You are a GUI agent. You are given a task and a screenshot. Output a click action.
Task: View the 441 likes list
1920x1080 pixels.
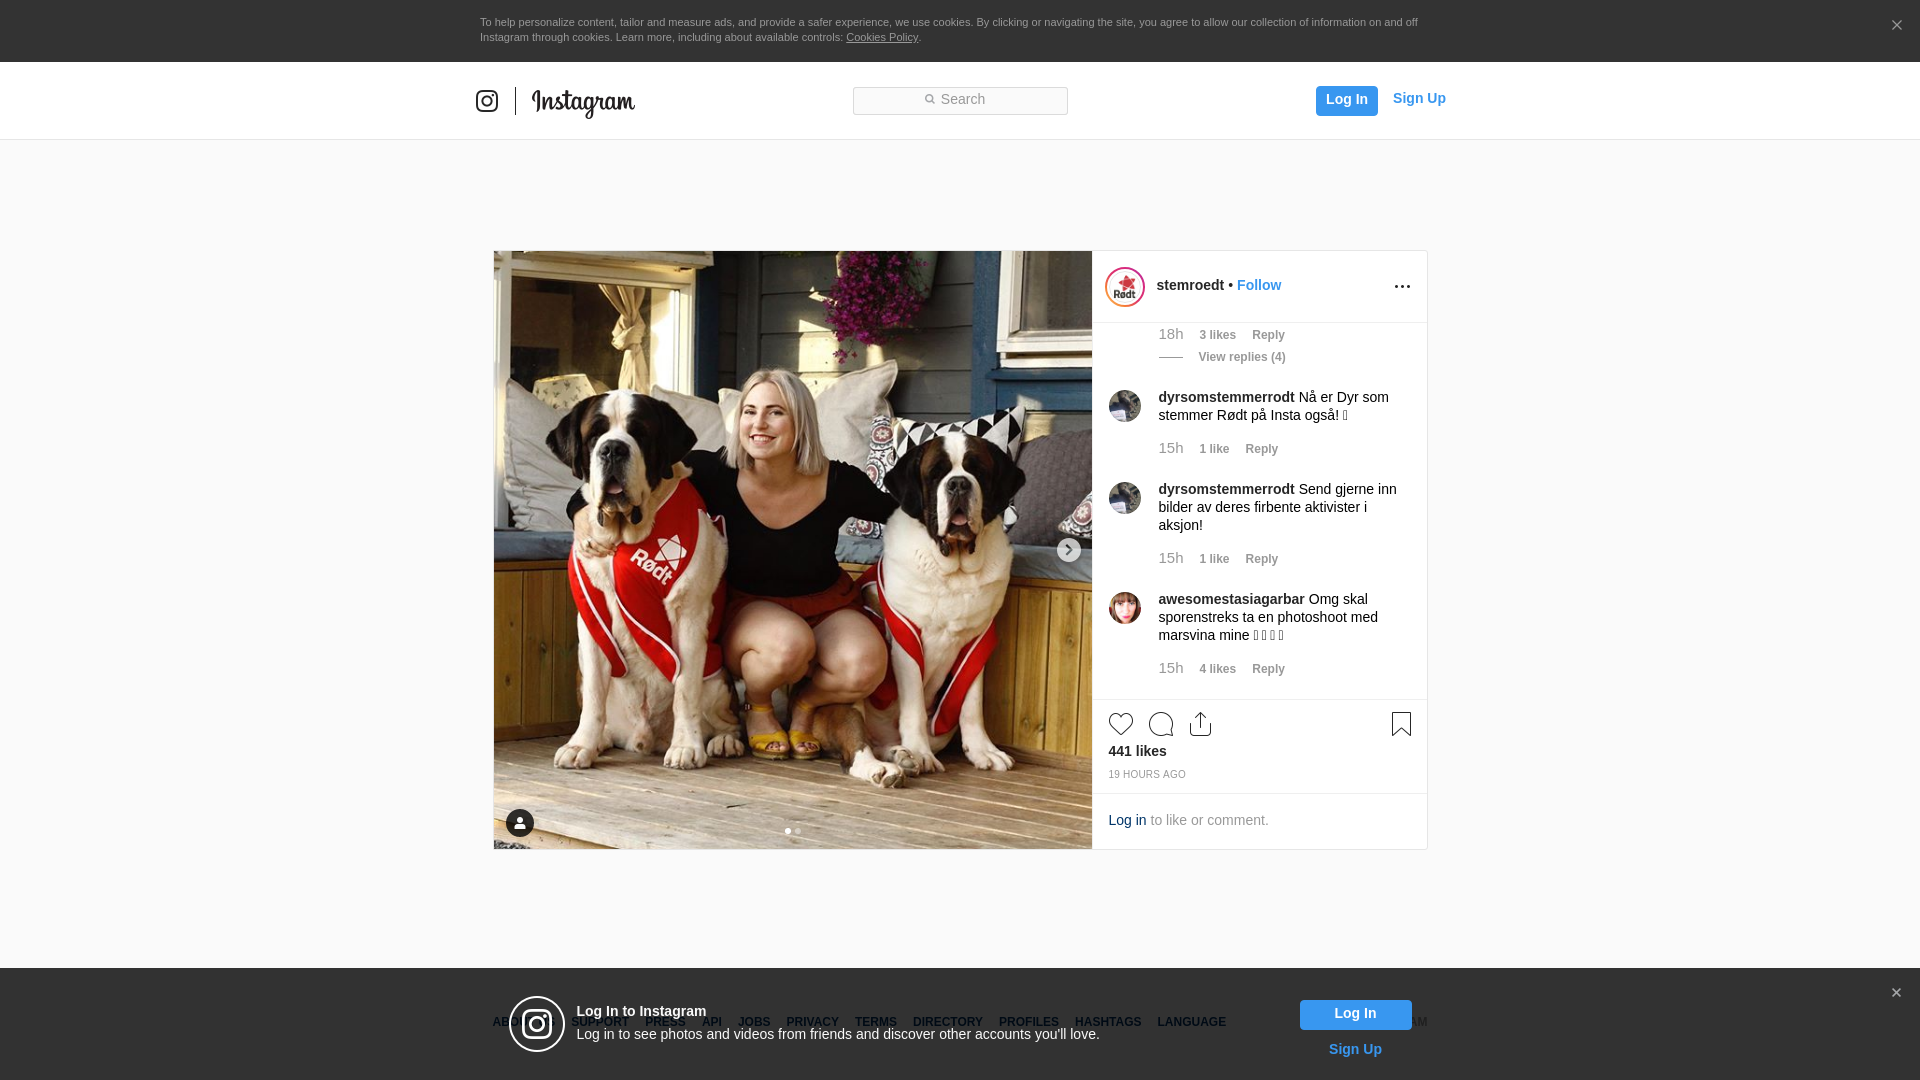(1137, 751)
